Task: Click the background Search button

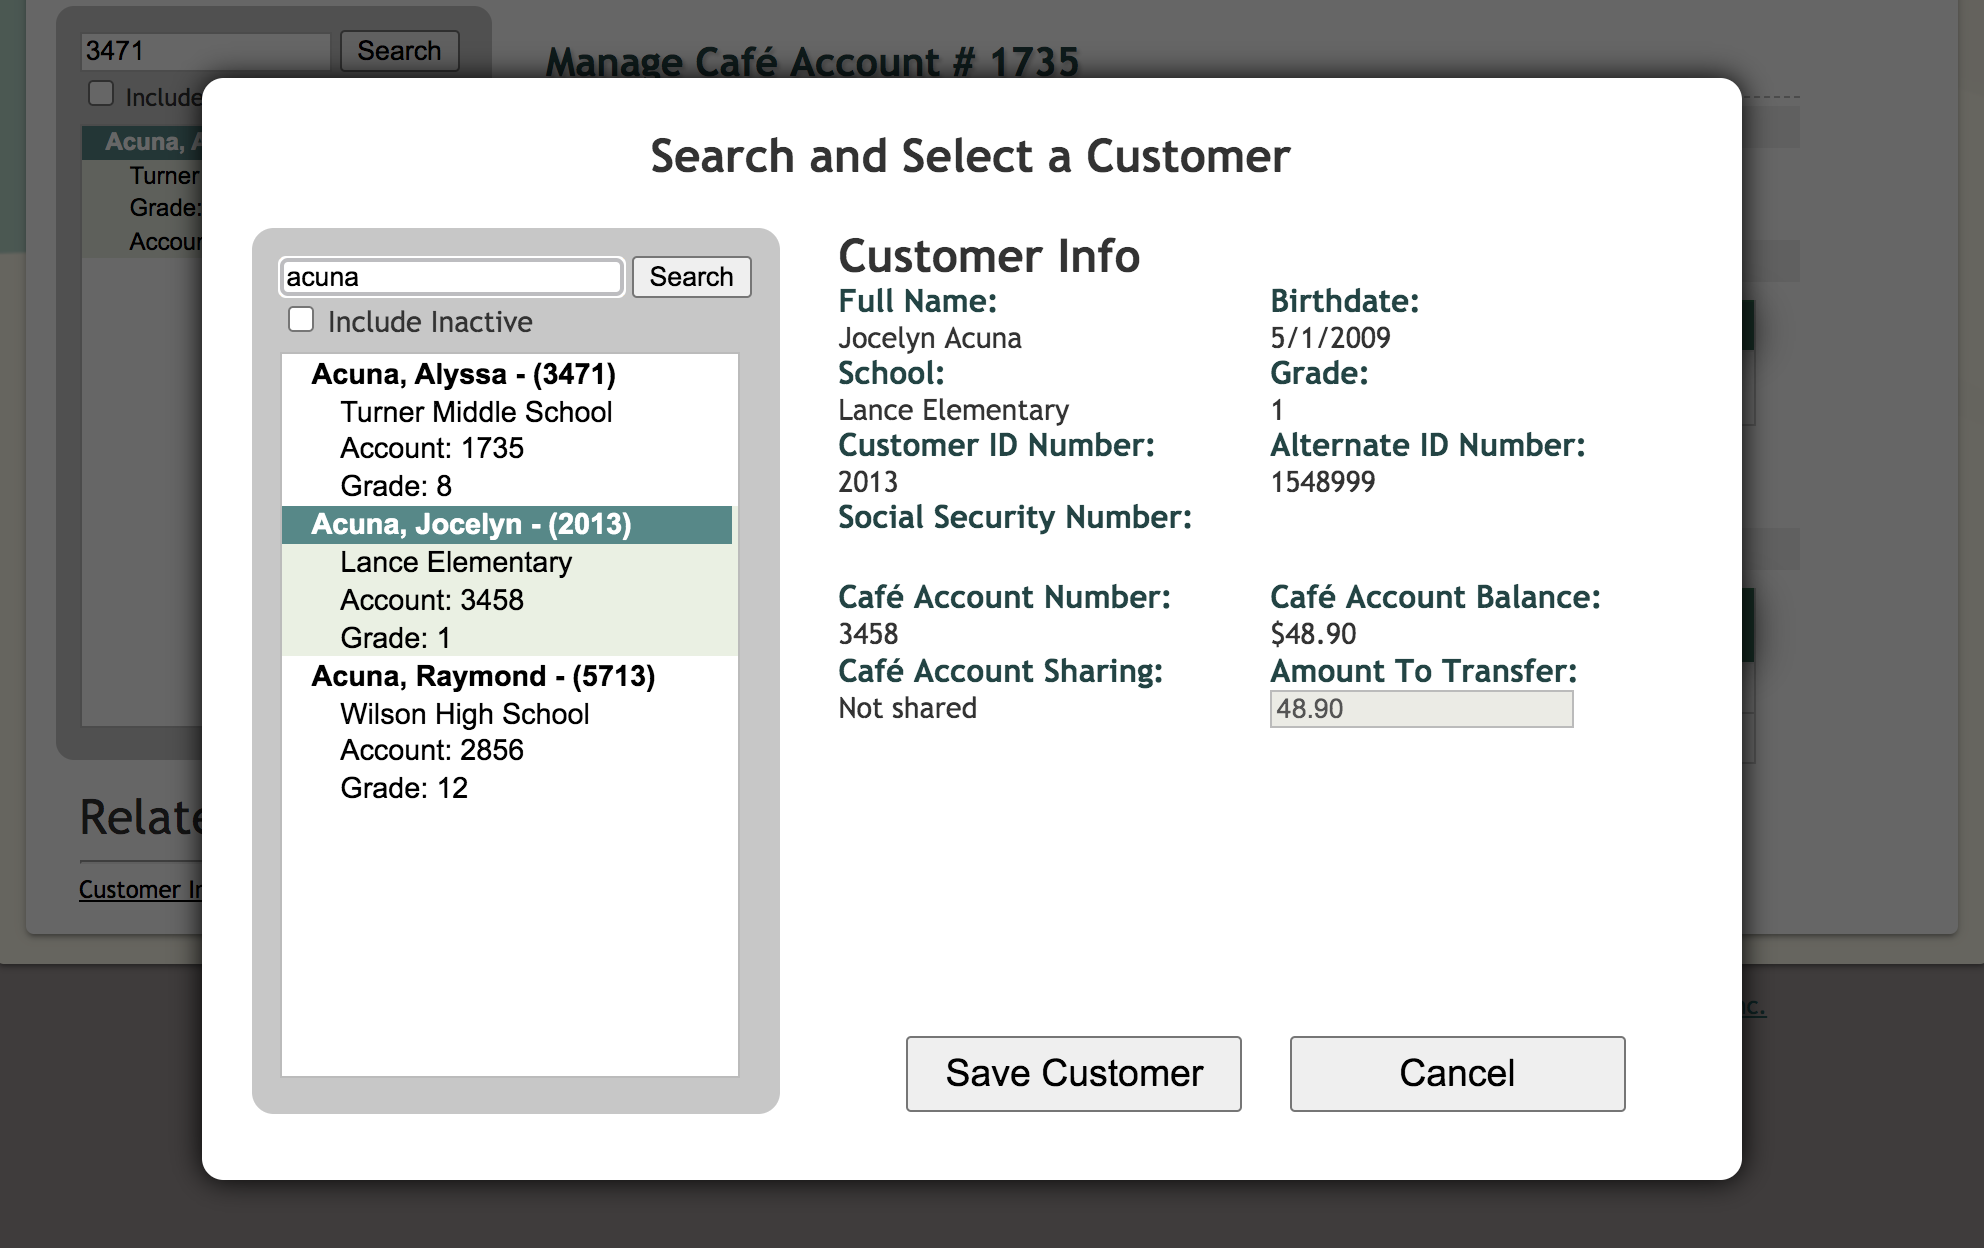Action: (399, 51)
